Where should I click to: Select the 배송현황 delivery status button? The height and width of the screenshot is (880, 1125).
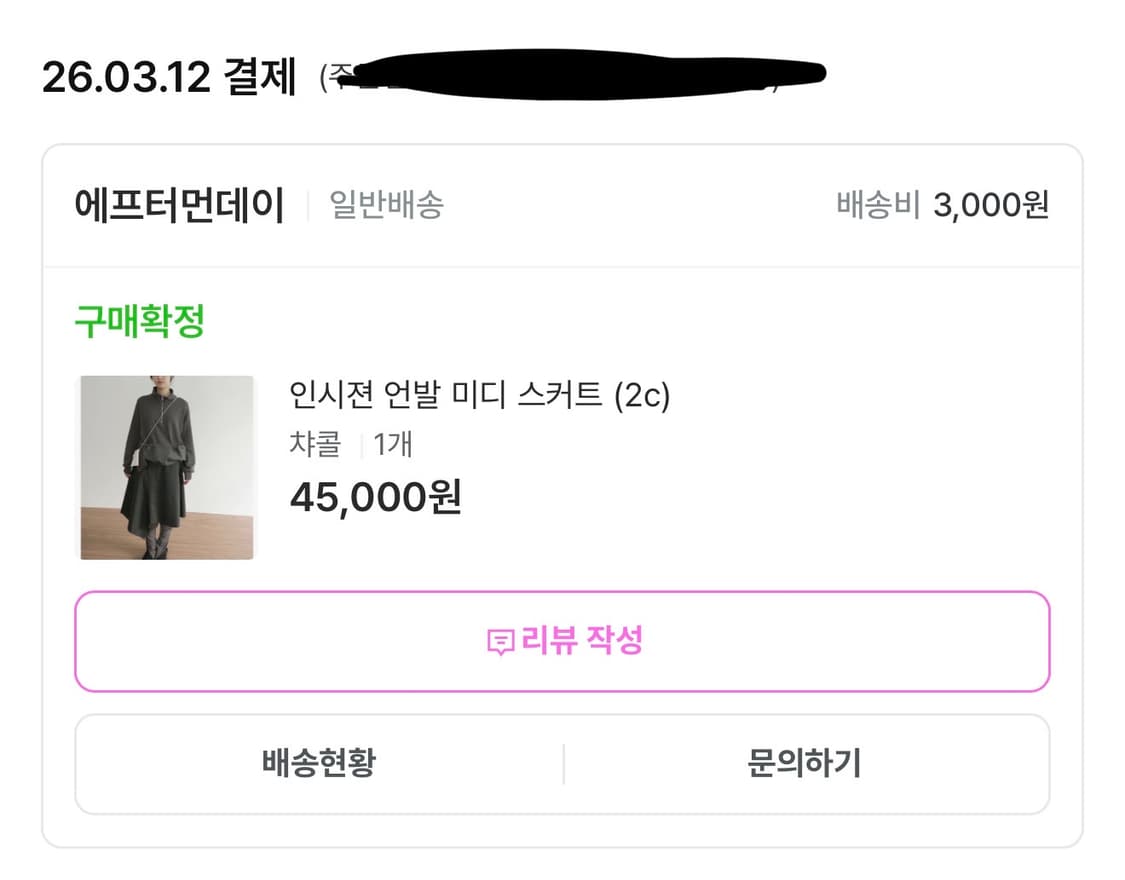(x=320, y=763)
